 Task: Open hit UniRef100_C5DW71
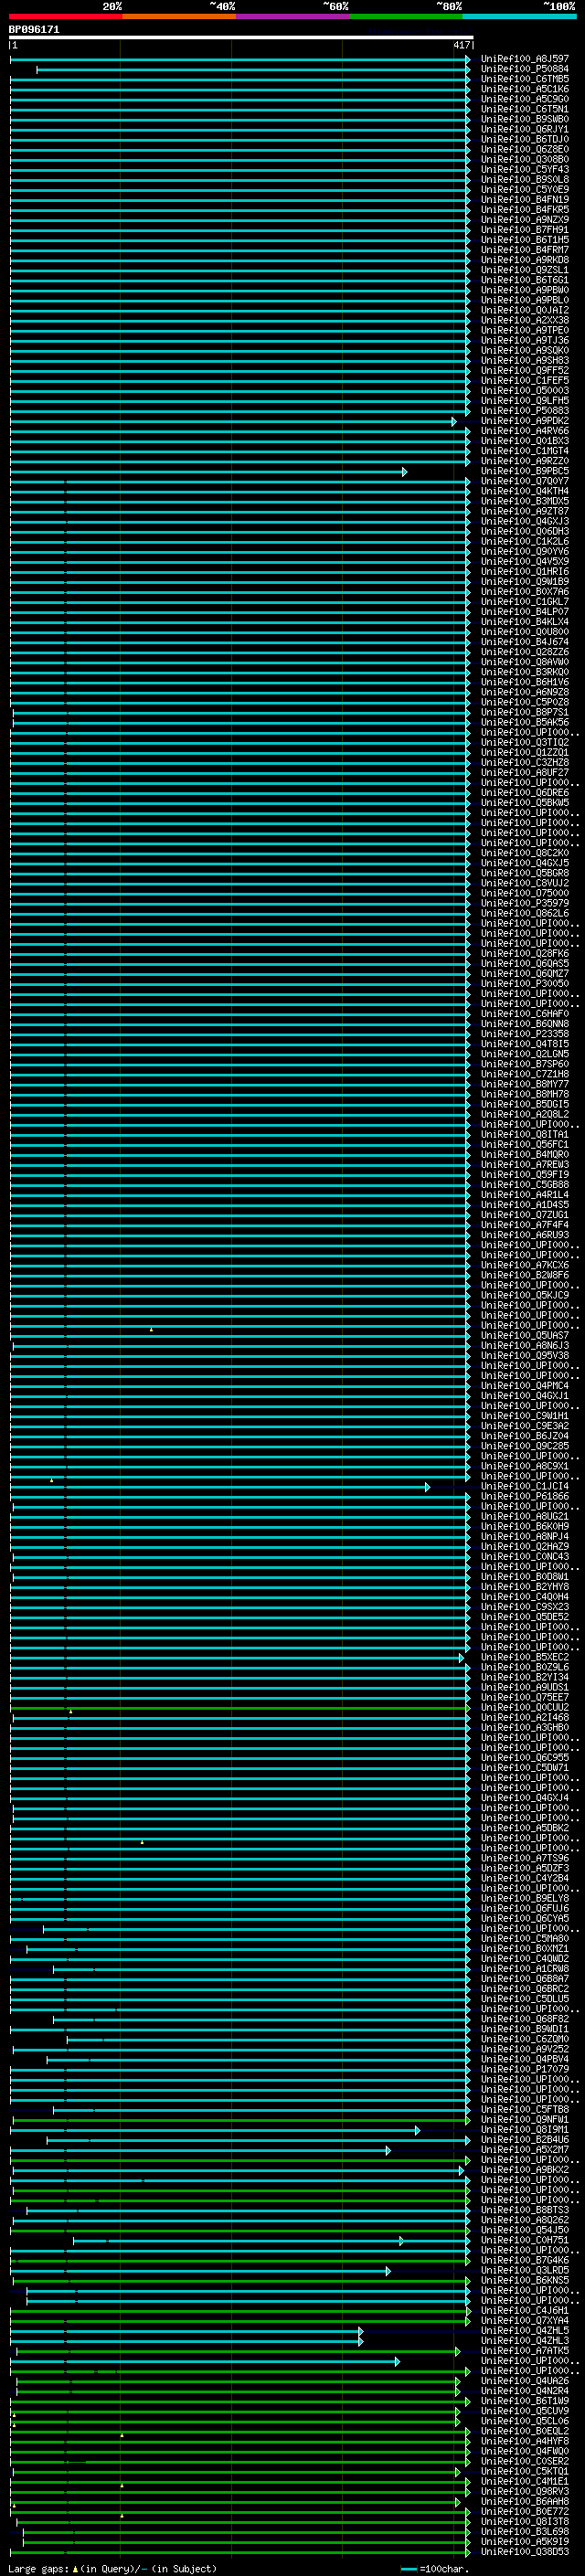tap(524, 1768)
